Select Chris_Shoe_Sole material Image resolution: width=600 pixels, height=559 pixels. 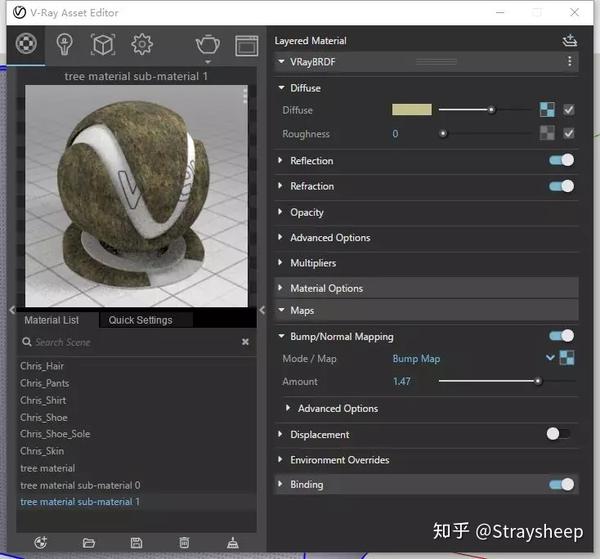55,434
